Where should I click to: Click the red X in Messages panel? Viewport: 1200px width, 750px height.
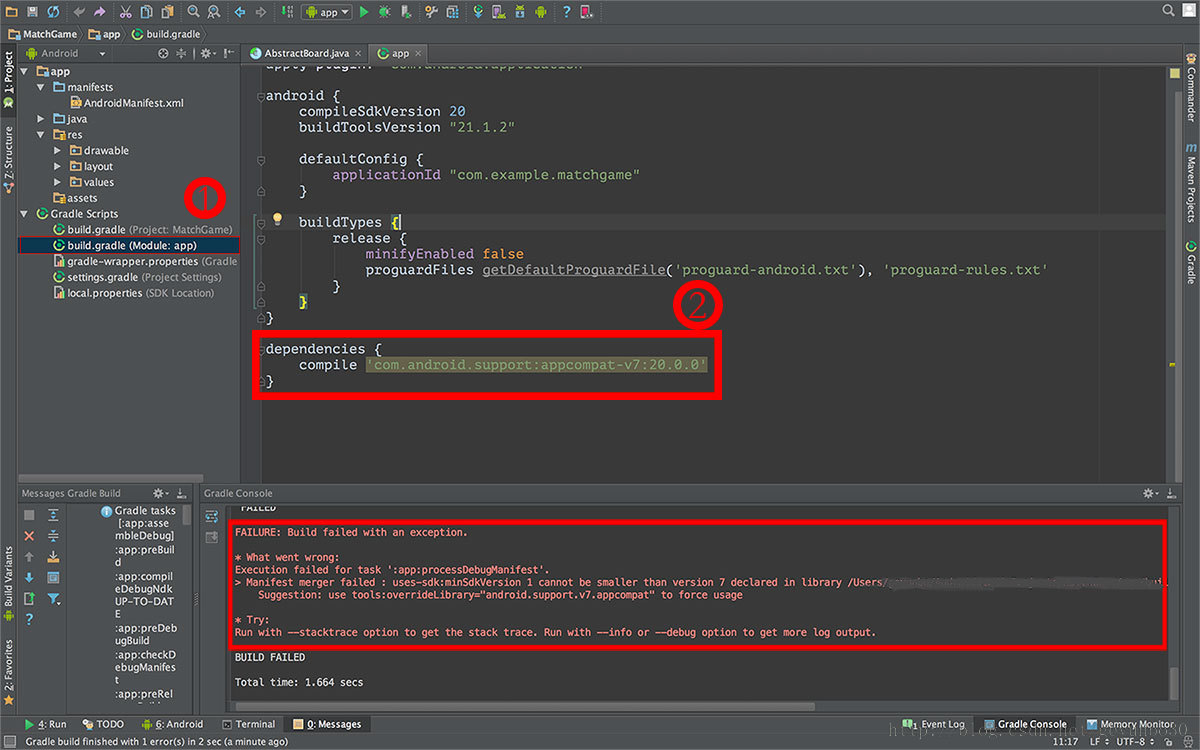tap(29, 536)
